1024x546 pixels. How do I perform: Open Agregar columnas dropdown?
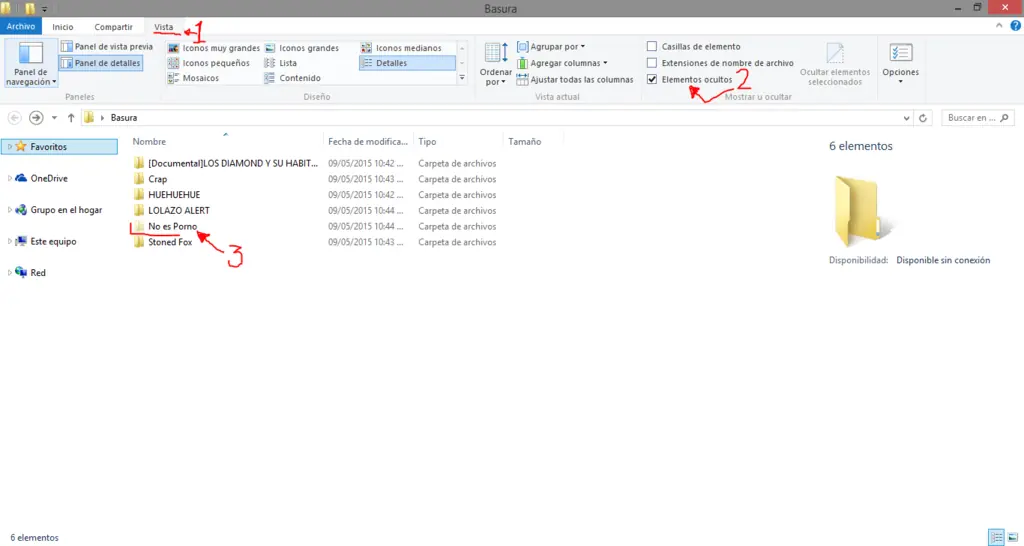click(562, 63)
